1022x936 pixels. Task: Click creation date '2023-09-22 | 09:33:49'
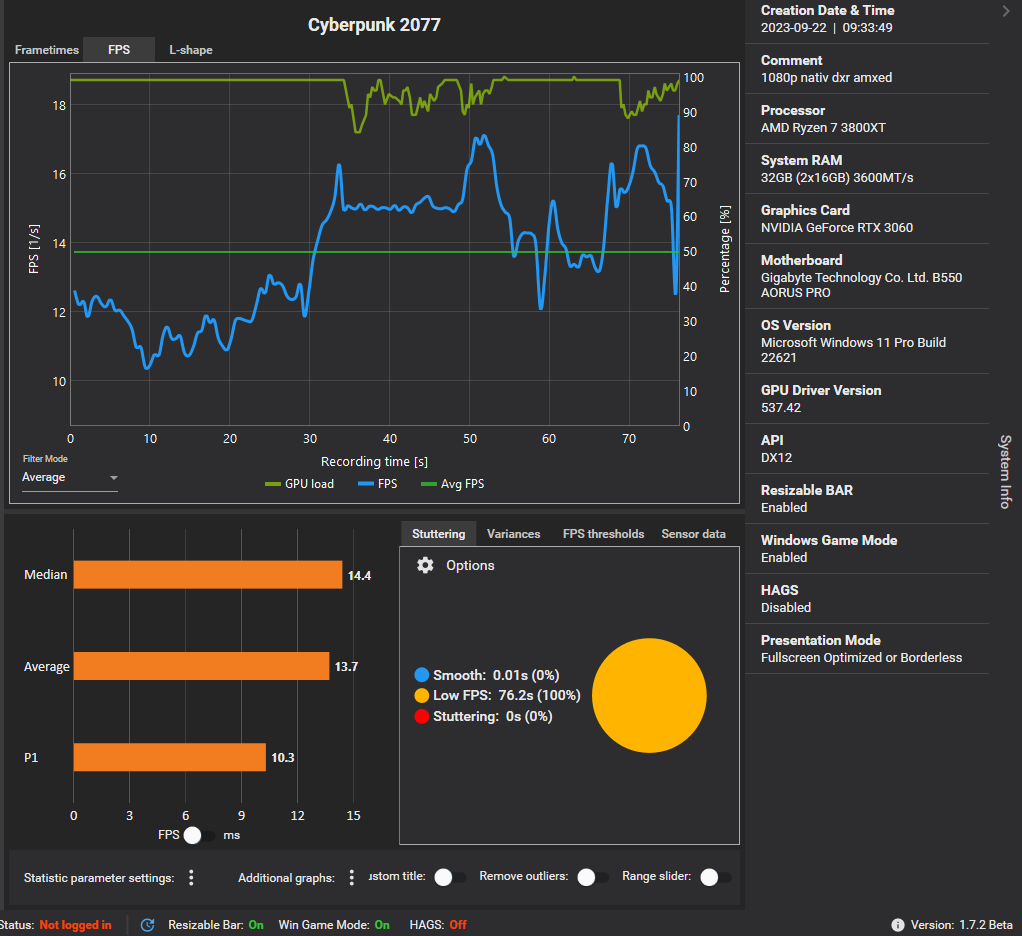(826, 27)
